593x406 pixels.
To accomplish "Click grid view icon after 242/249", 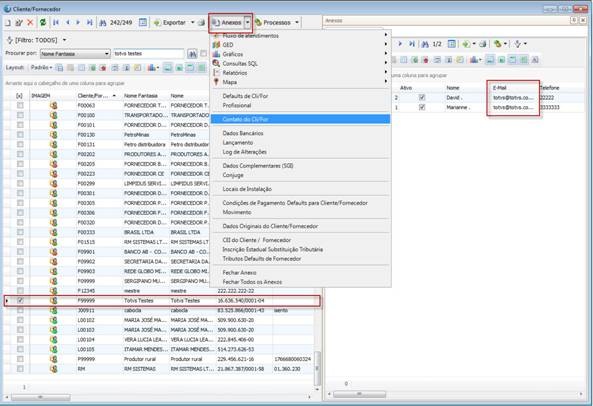I will pyautogui.click(x=143, y=23).
